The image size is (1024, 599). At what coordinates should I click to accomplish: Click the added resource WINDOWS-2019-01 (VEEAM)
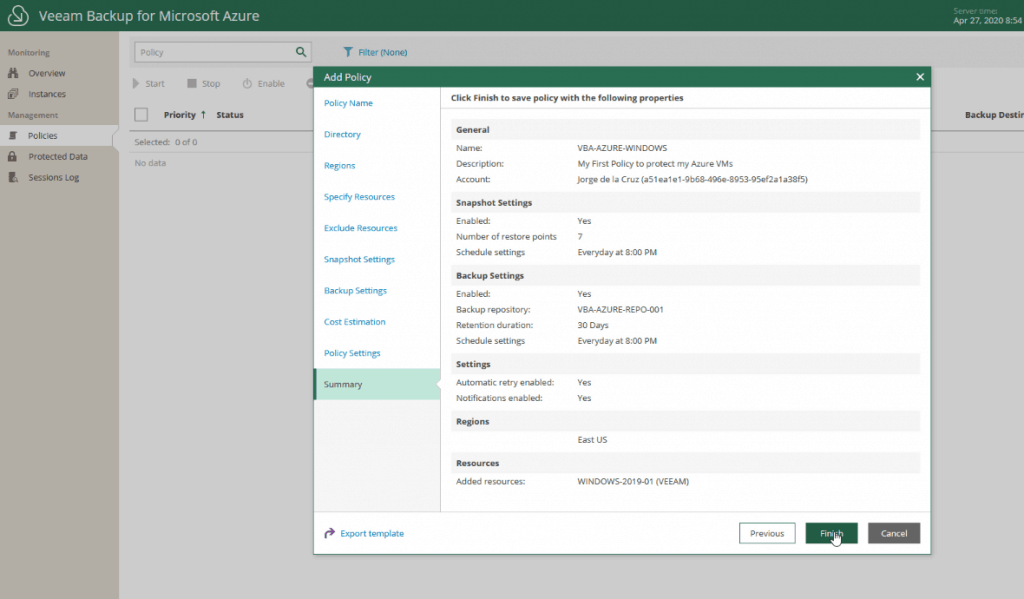633,481
